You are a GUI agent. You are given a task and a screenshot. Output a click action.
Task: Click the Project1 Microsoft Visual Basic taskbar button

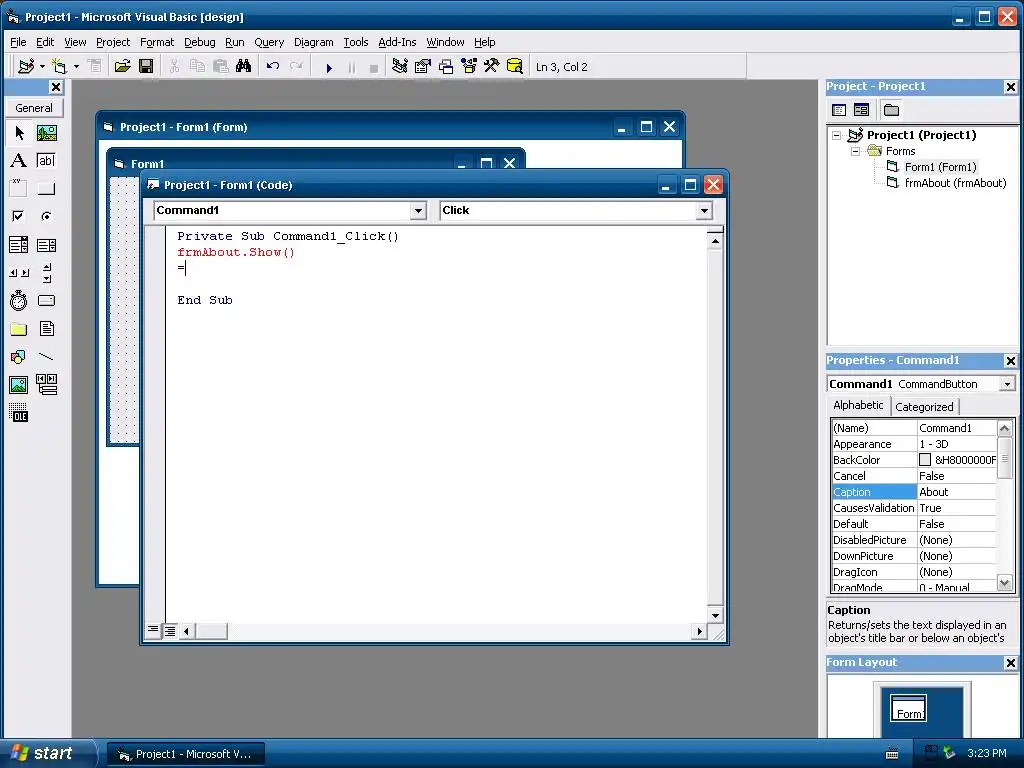[x=185, y=754]
